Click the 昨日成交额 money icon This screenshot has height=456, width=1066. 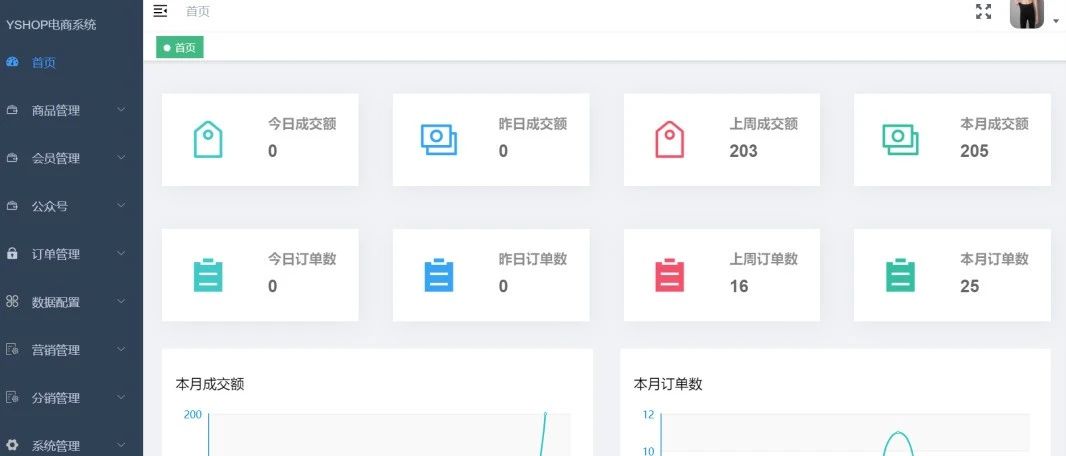[438, 139]
